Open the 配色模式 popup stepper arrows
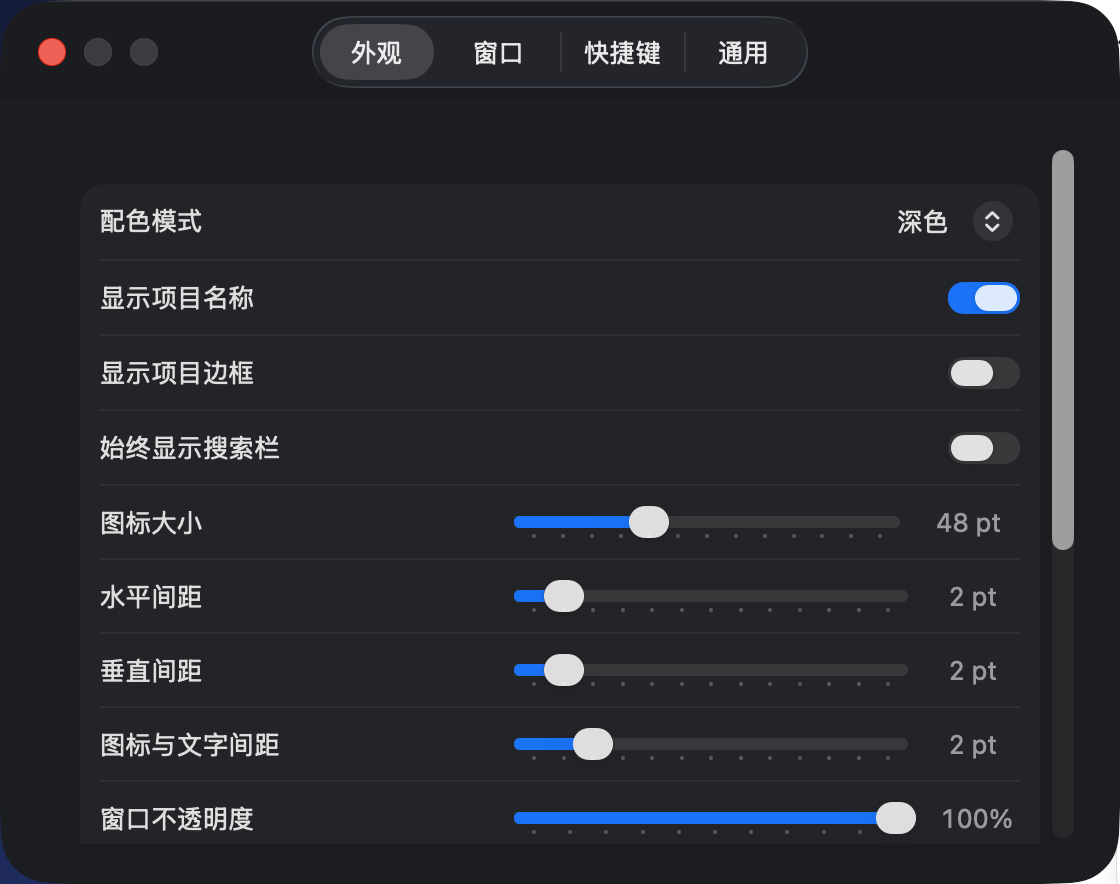 [992, 221]
